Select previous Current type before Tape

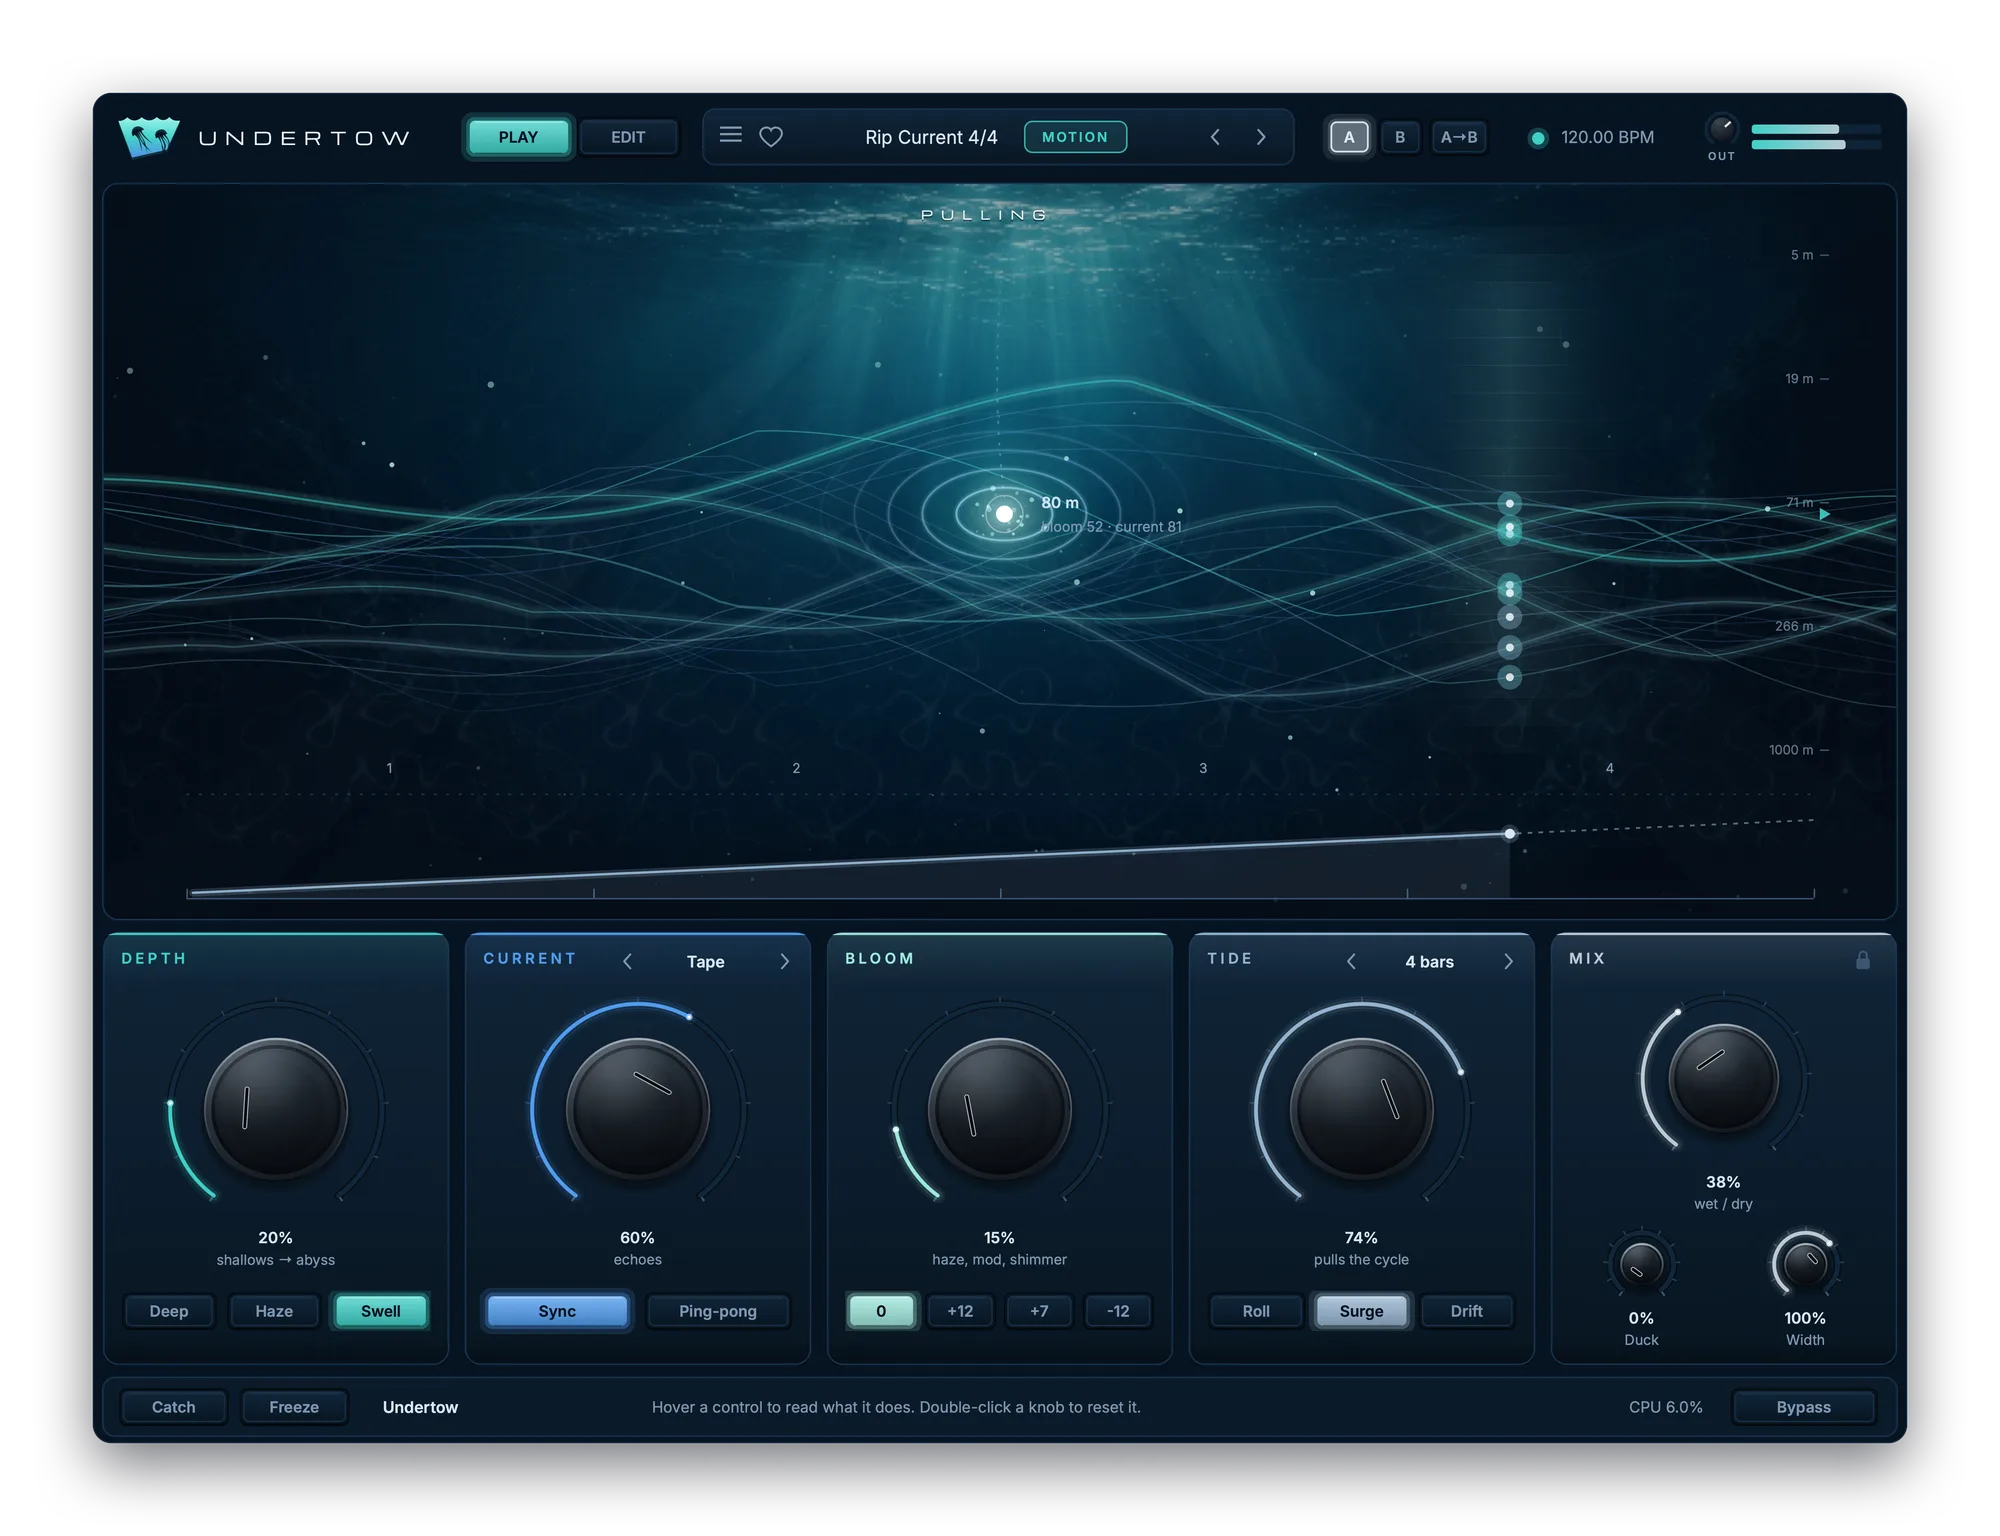627,961
